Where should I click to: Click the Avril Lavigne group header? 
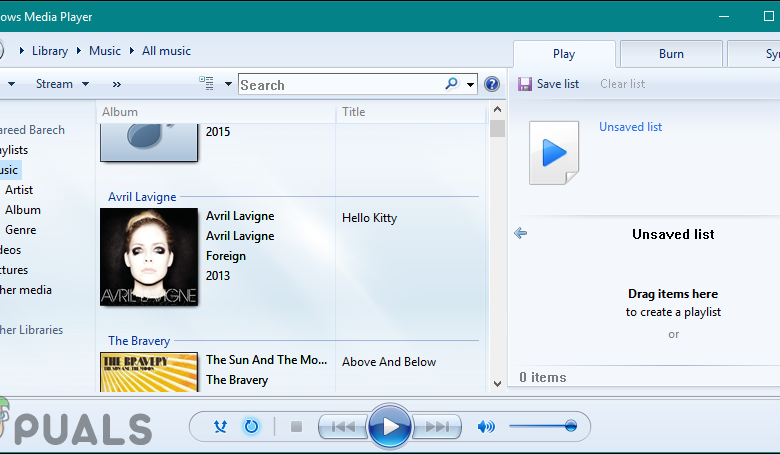coord(142,197)
